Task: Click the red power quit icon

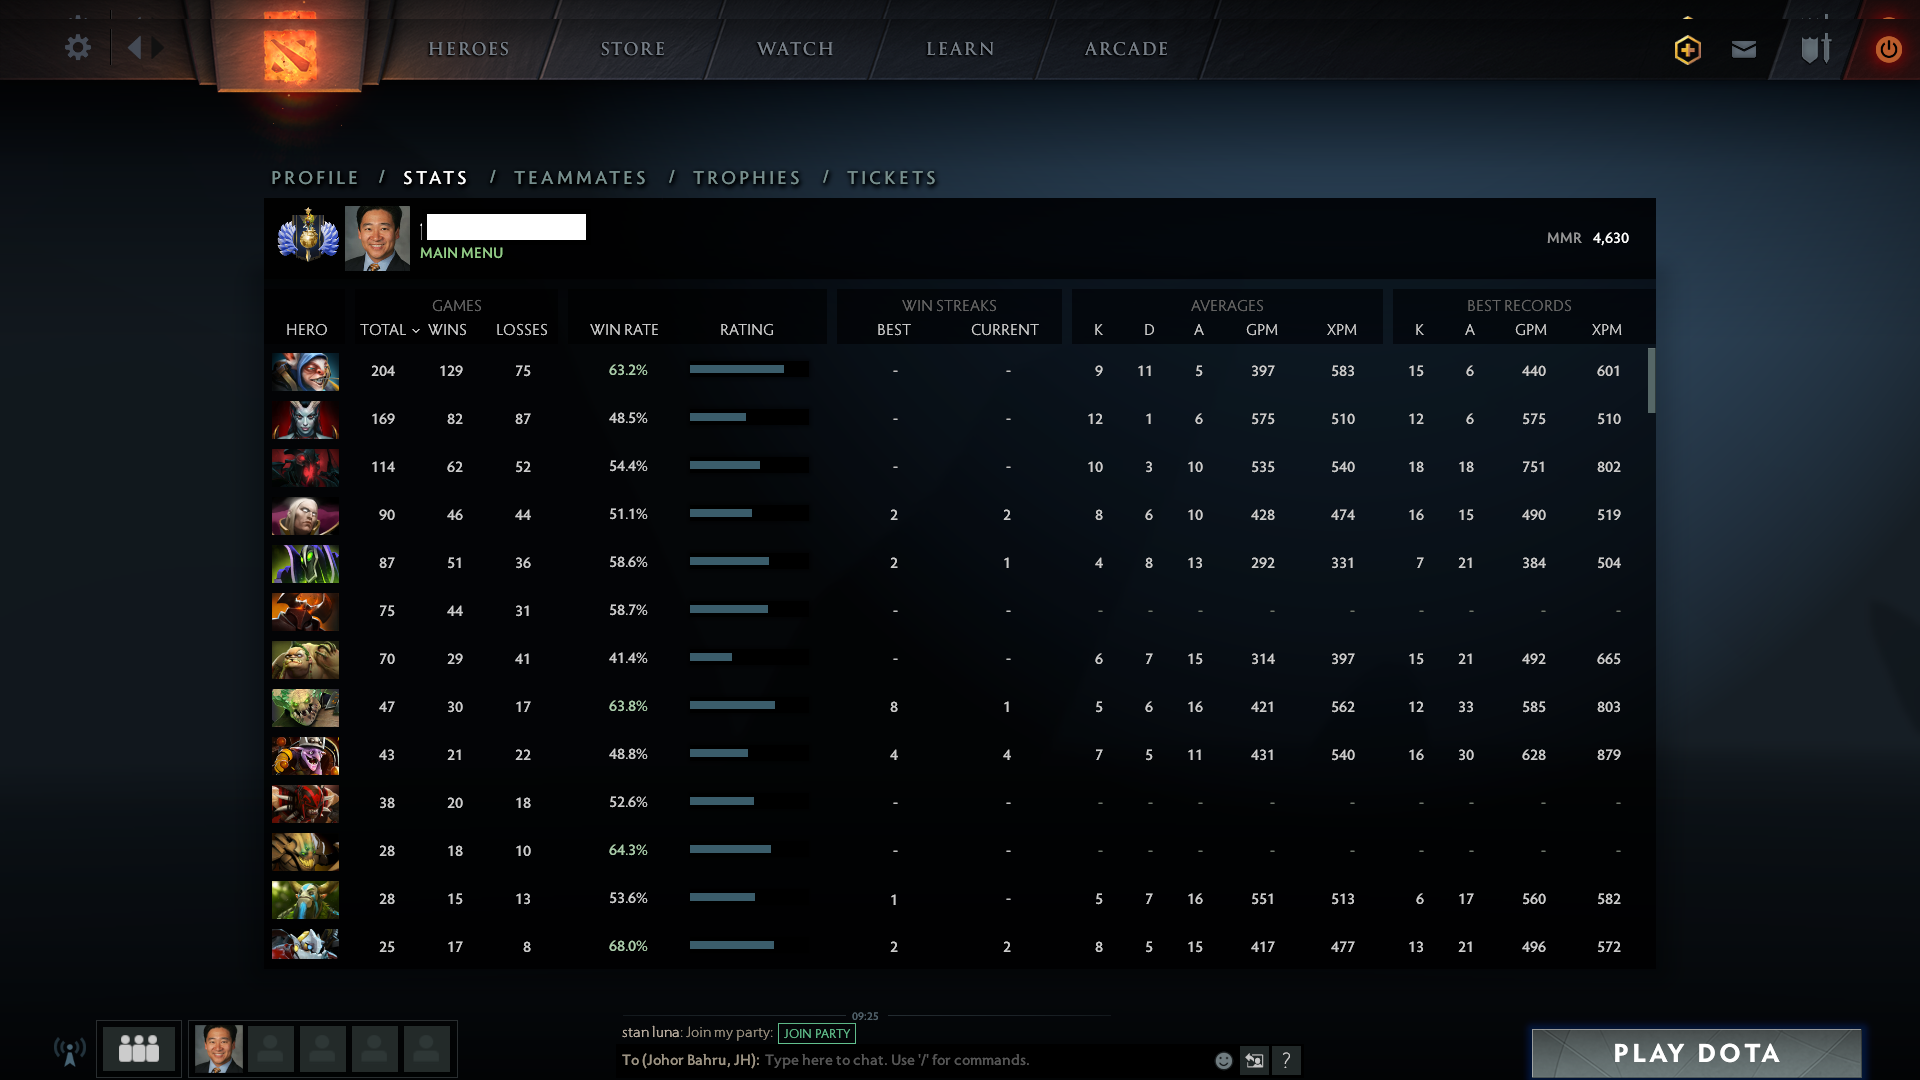Action: tap(1888, 49)
